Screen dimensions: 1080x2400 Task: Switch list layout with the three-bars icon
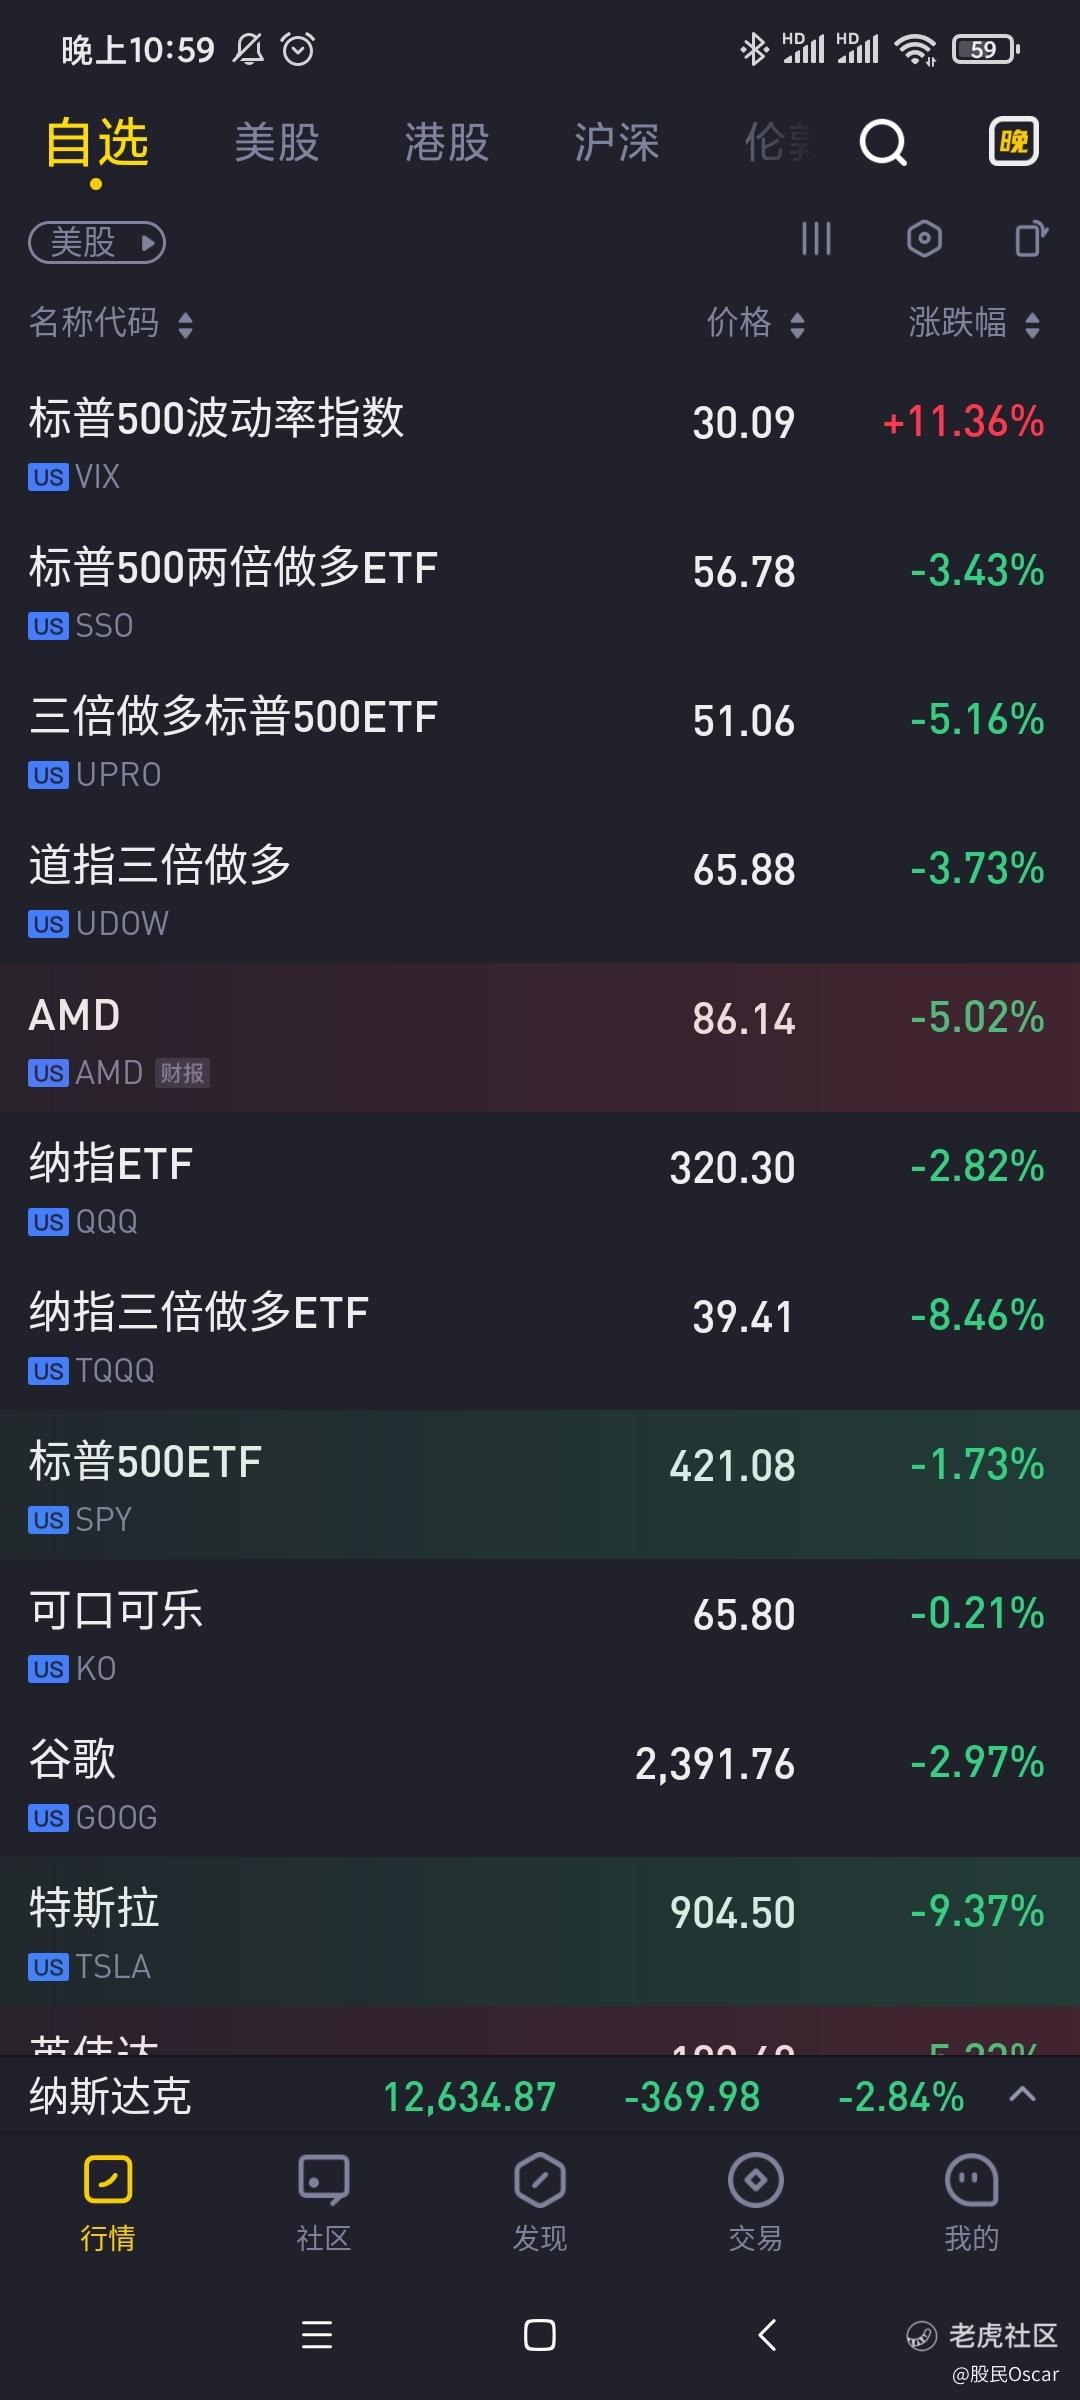816,240
